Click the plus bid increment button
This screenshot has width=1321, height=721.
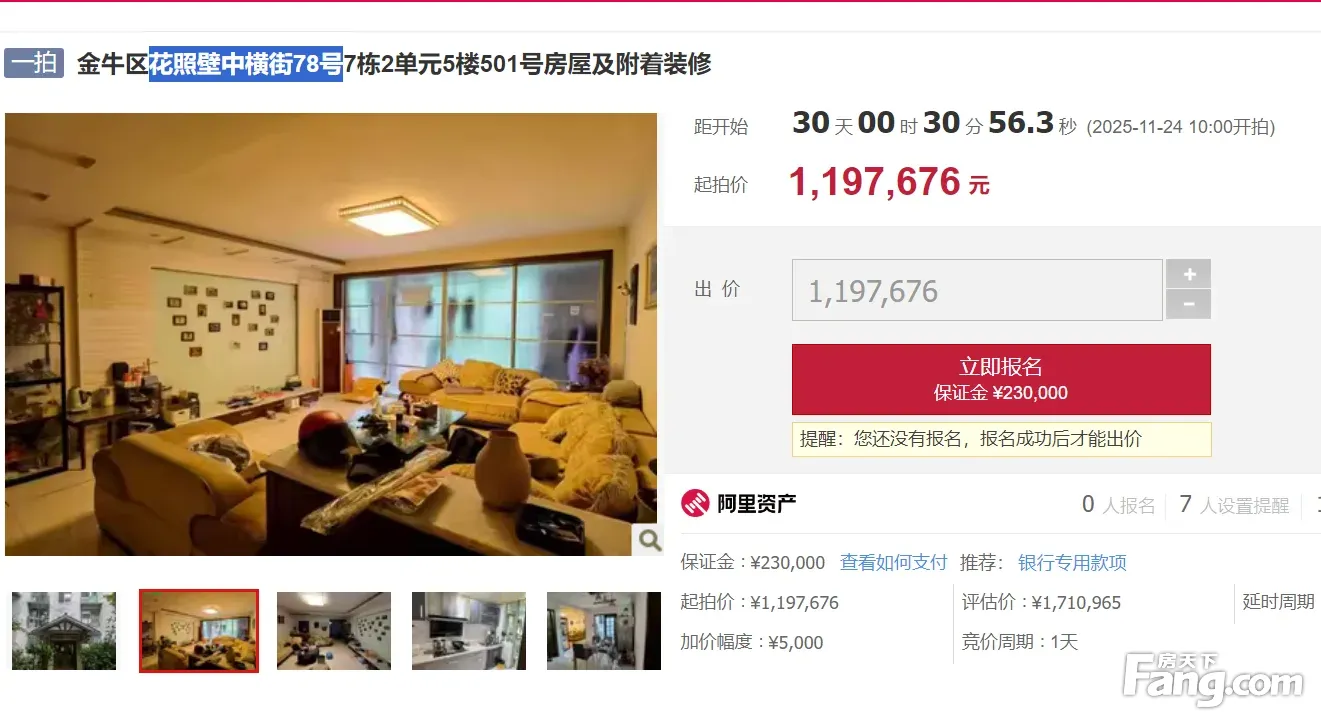tap(1188, 274)
